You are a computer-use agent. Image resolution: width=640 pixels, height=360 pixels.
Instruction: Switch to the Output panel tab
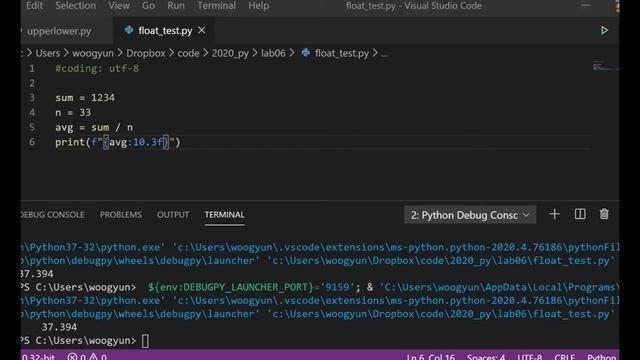(173, 215)
